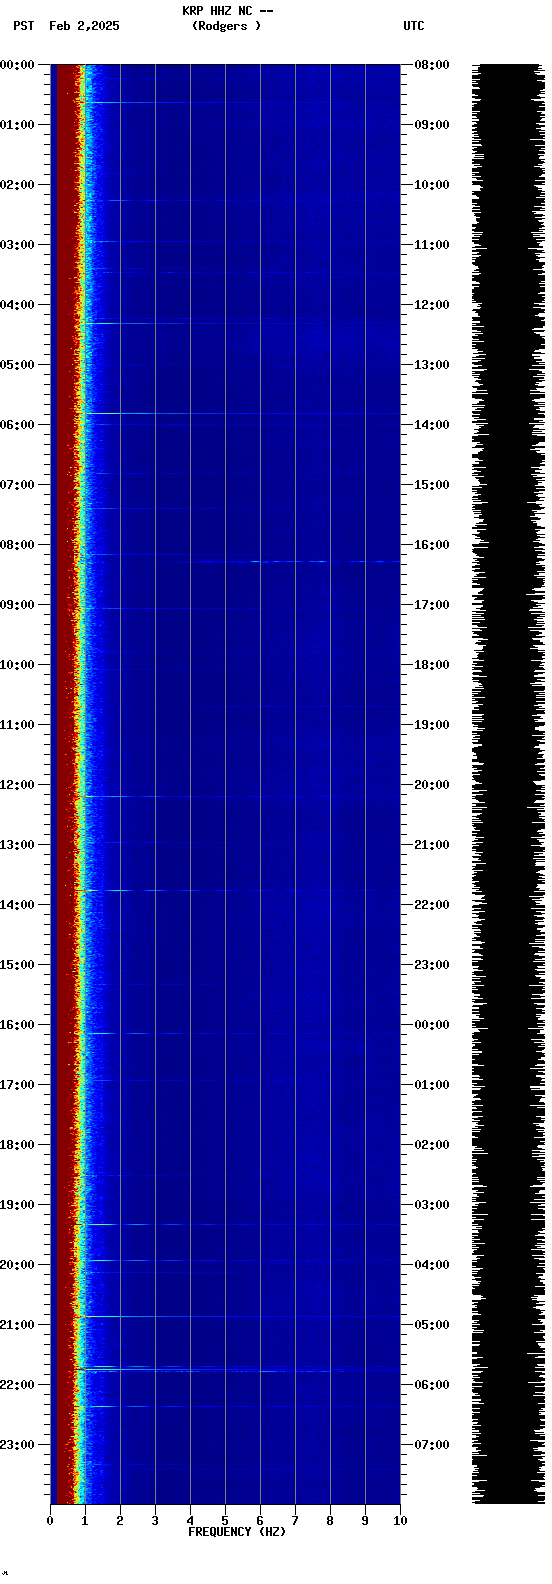
Task: Click the 23:00 label on the PST axis
Action: pyautogui.click(x=17, y=1445)
